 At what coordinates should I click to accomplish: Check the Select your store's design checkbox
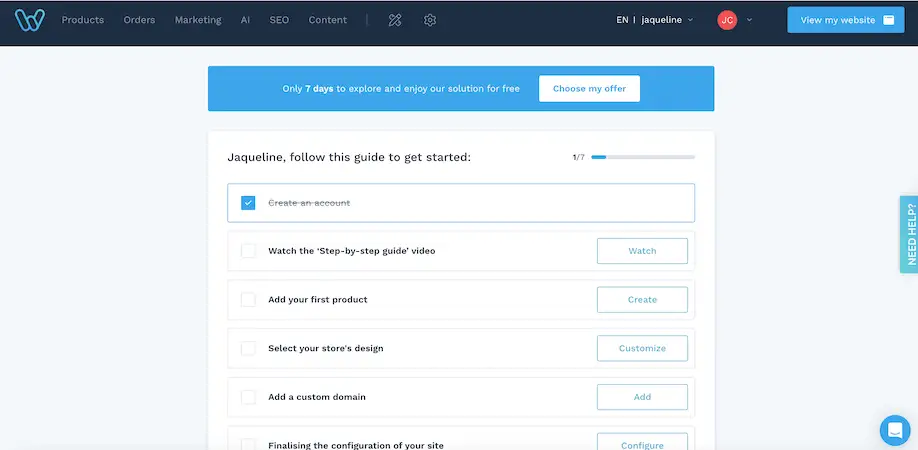[248, 348]
